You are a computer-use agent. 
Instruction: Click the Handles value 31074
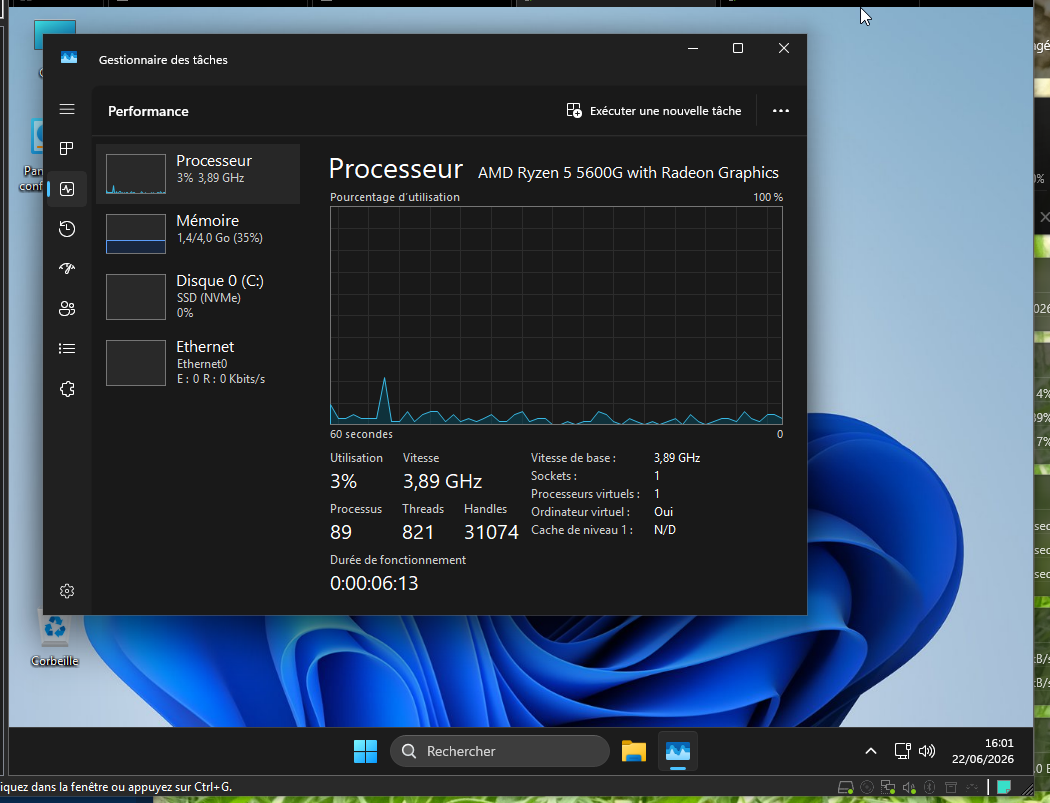[492, 532]
